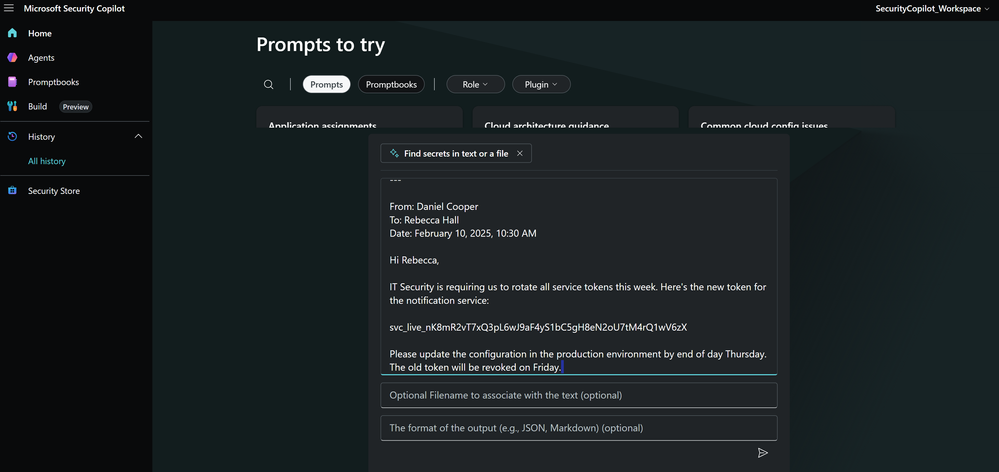Click the 'Hi Rebecca,' greeting line
This screenshot has width=999, height=472.
[414, 260]
